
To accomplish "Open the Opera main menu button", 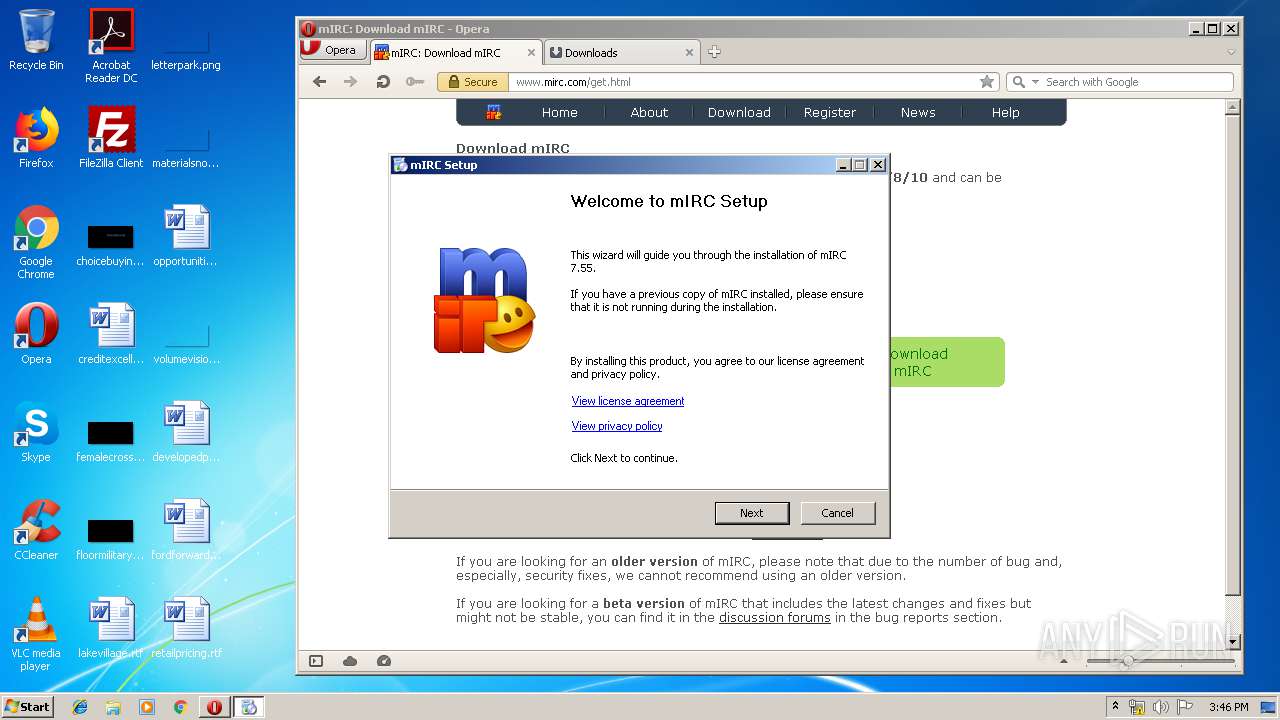I will tap(331, 50).
